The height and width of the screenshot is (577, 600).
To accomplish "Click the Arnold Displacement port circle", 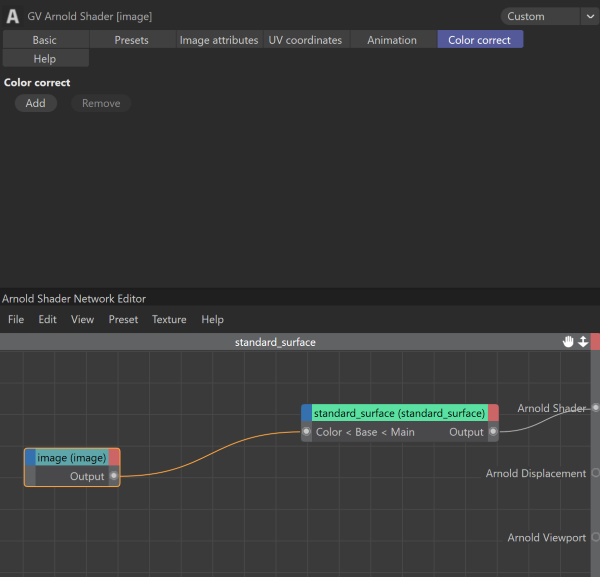I will (x=595, y=473).
